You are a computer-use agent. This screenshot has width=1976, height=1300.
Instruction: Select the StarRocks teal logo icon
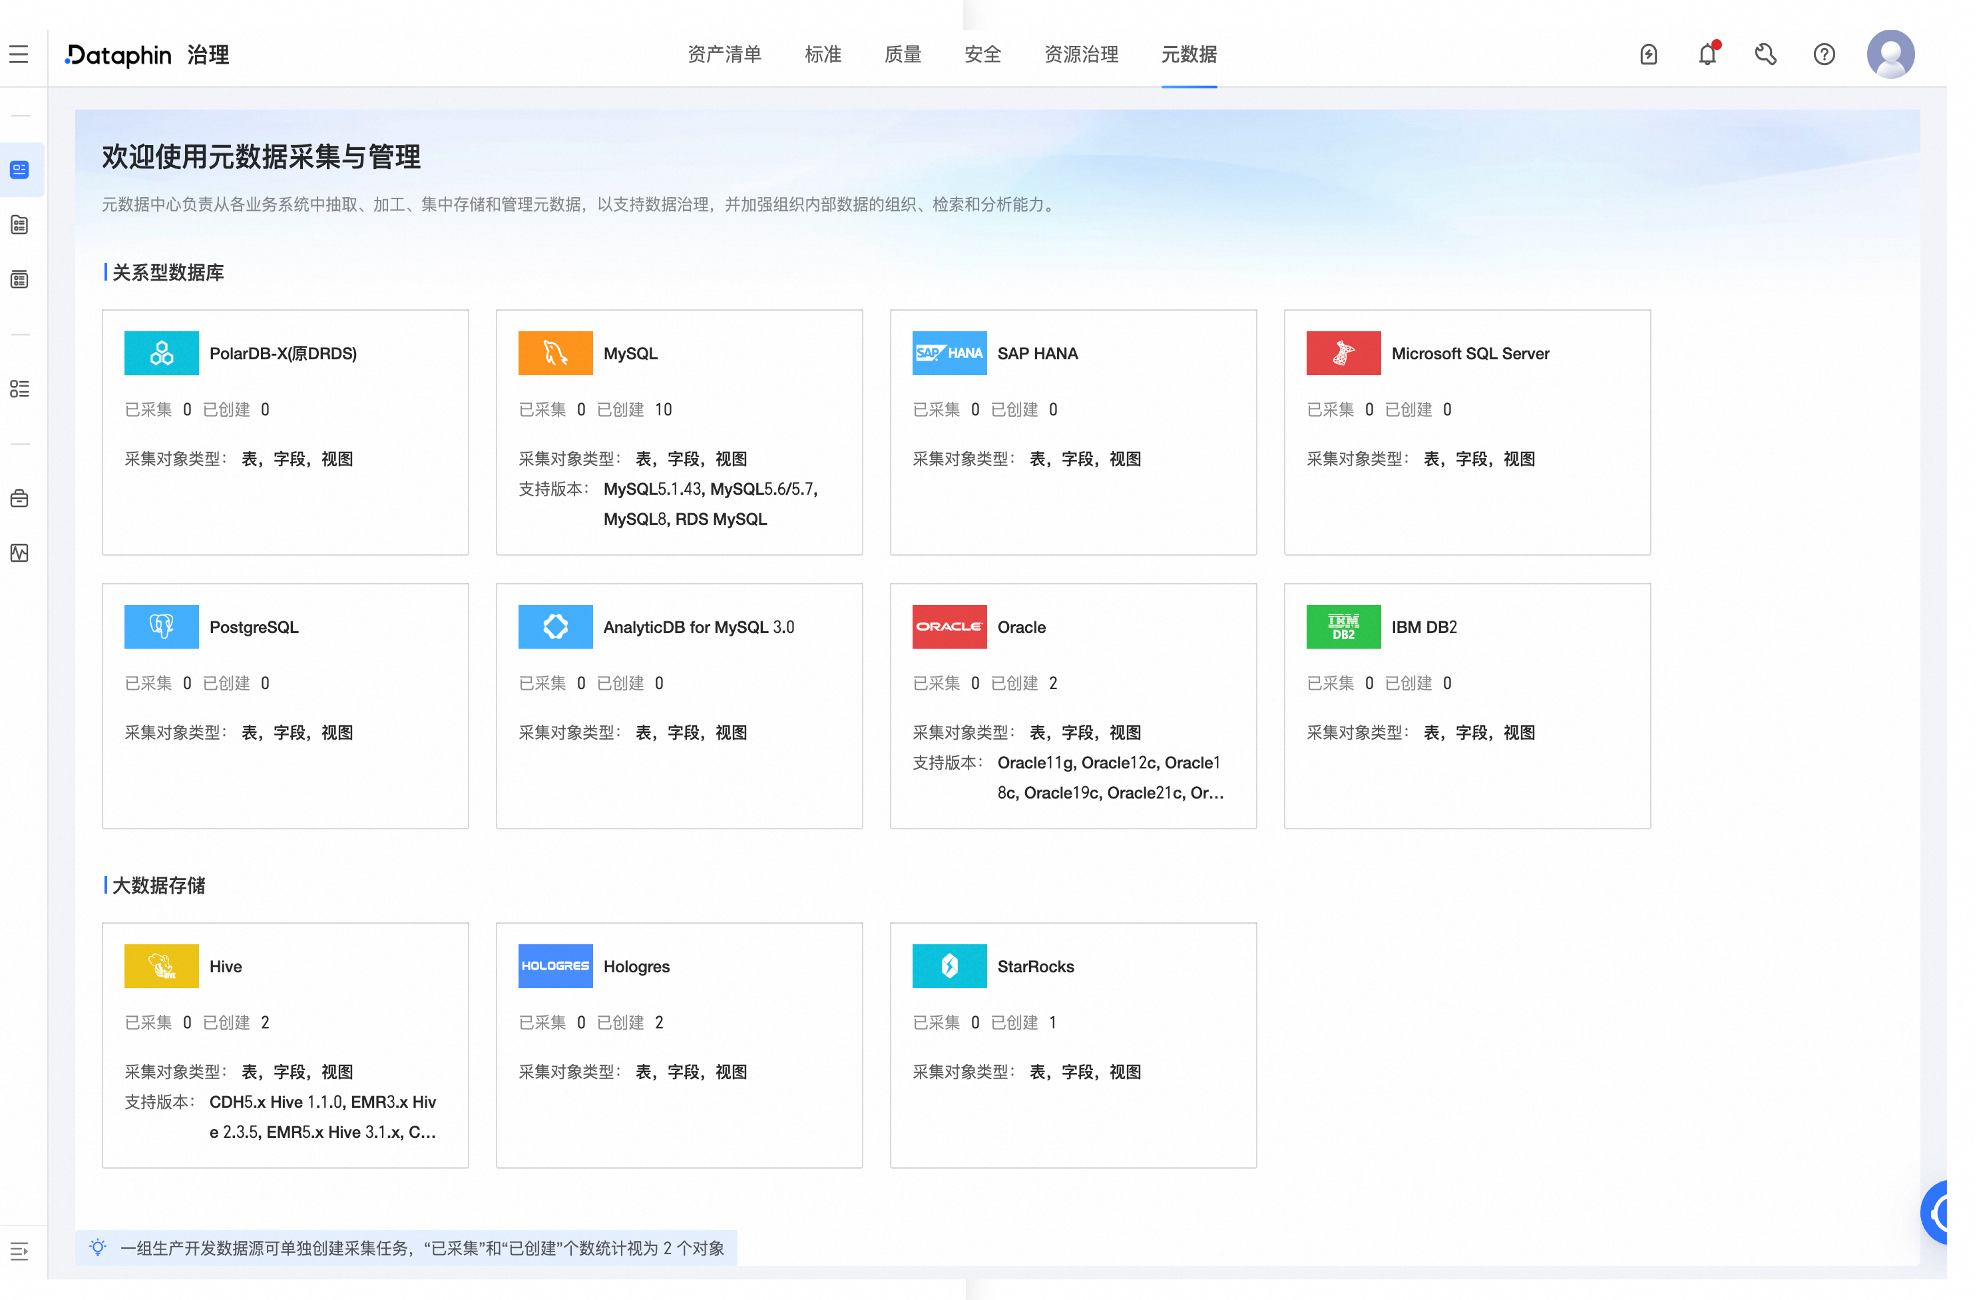click(x=949, y=966)
